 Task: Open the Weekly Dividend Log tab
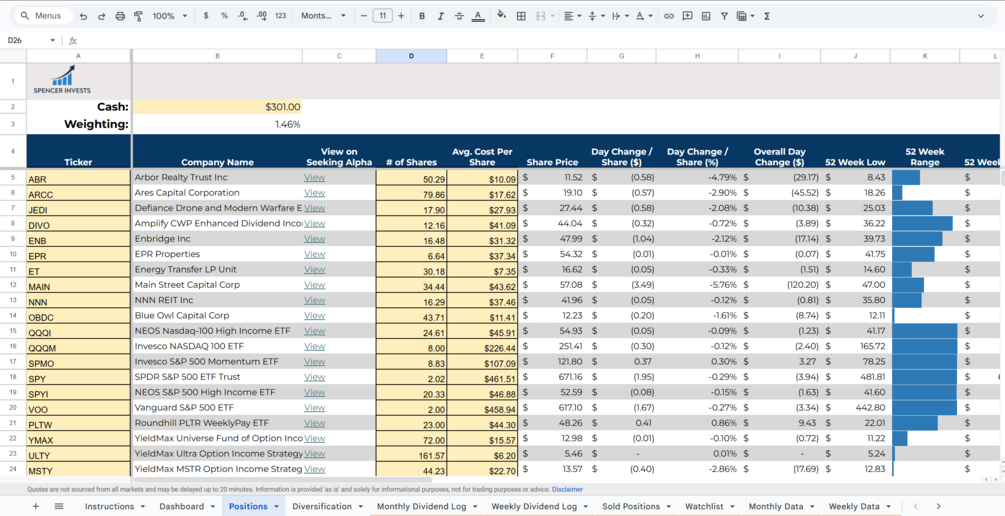coord(534,506)
